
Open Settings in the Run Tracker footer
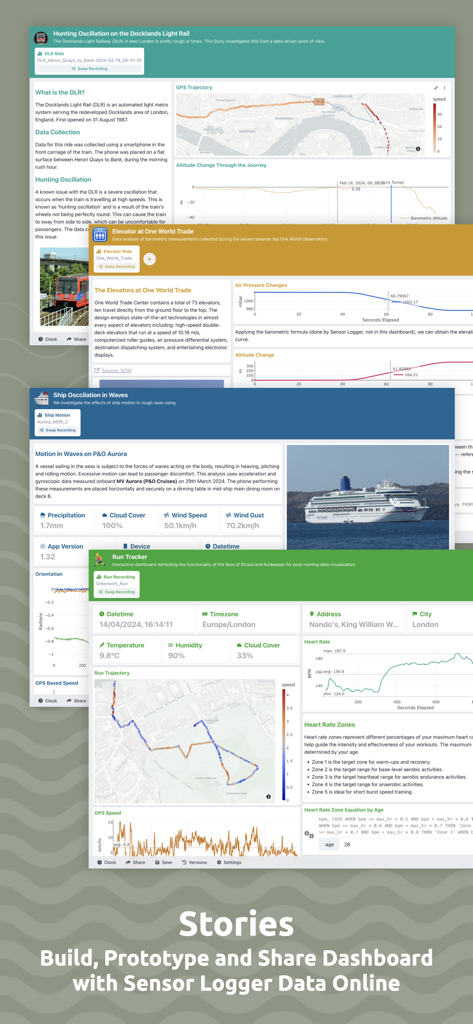tap(229, 862)
